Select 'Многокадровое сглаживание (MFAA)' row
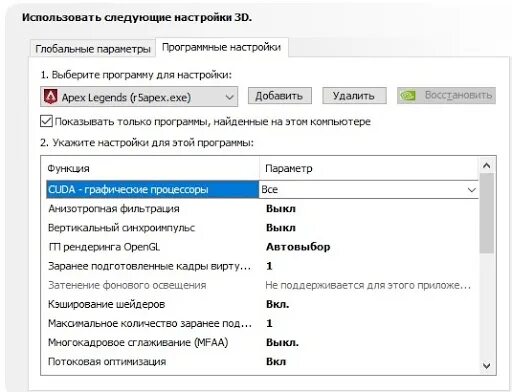Viewport: 512px width, 392px height. click(262, 342)
